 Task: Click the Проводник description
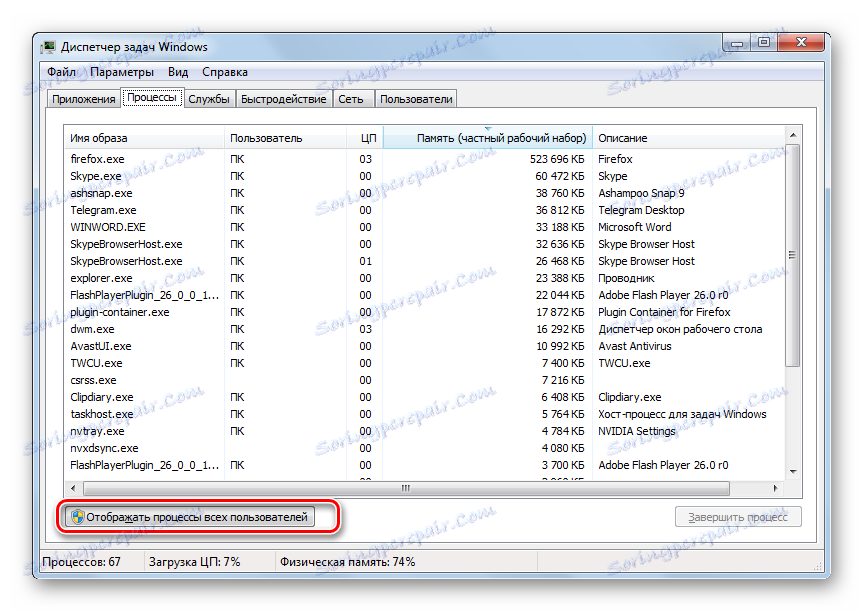627,278
